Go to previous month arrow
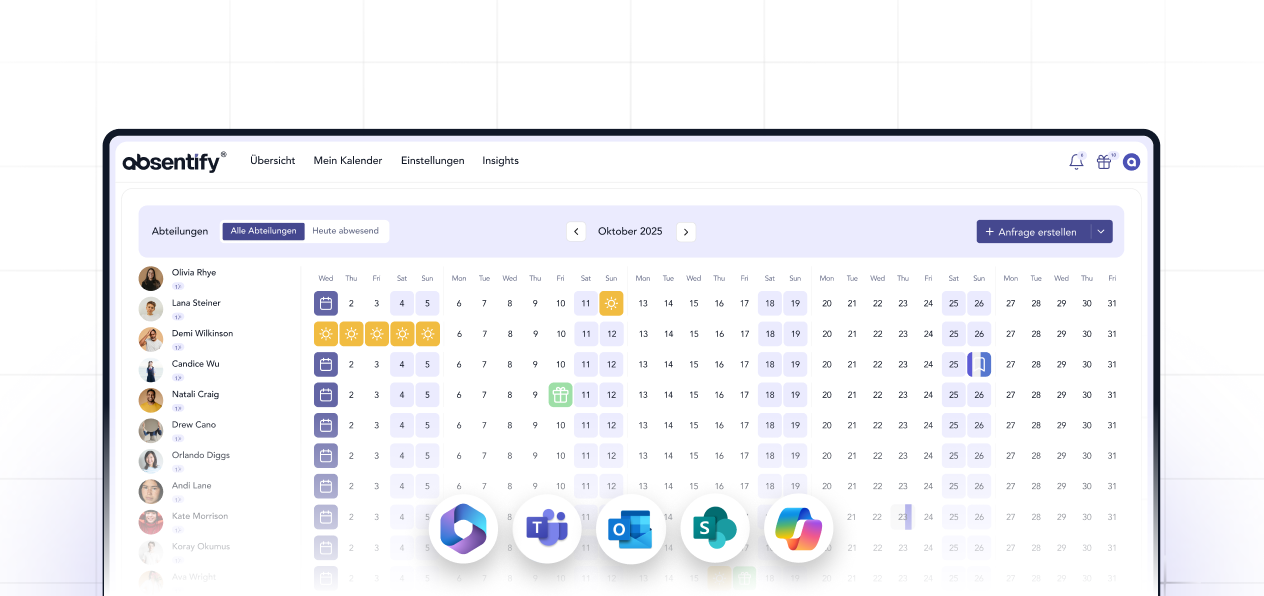1264x596 pixels. tap(576, 232)
